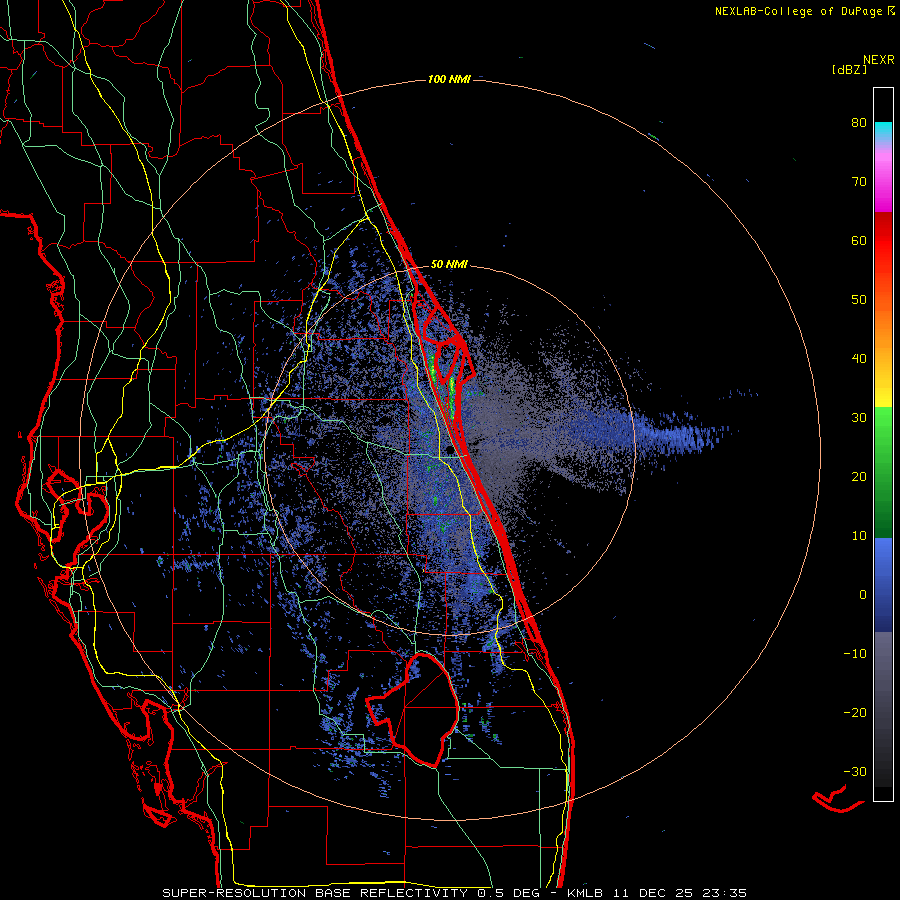The width and height of the screenshot is (900, 900).
Task: Click the 40 value on the dBZ scale
Action: (859, 359)
